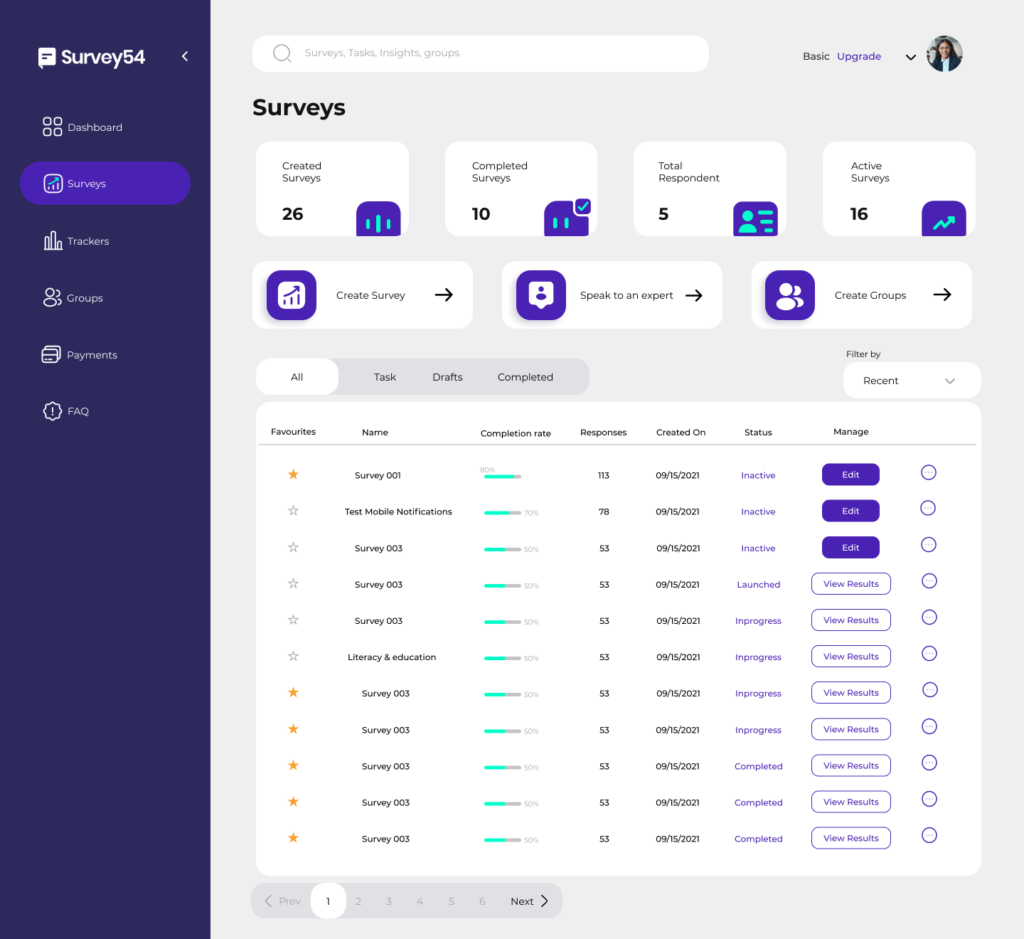Open the Dashboard grid icon in sidebar
1024x939 pixels.
(x=52, y=127)
